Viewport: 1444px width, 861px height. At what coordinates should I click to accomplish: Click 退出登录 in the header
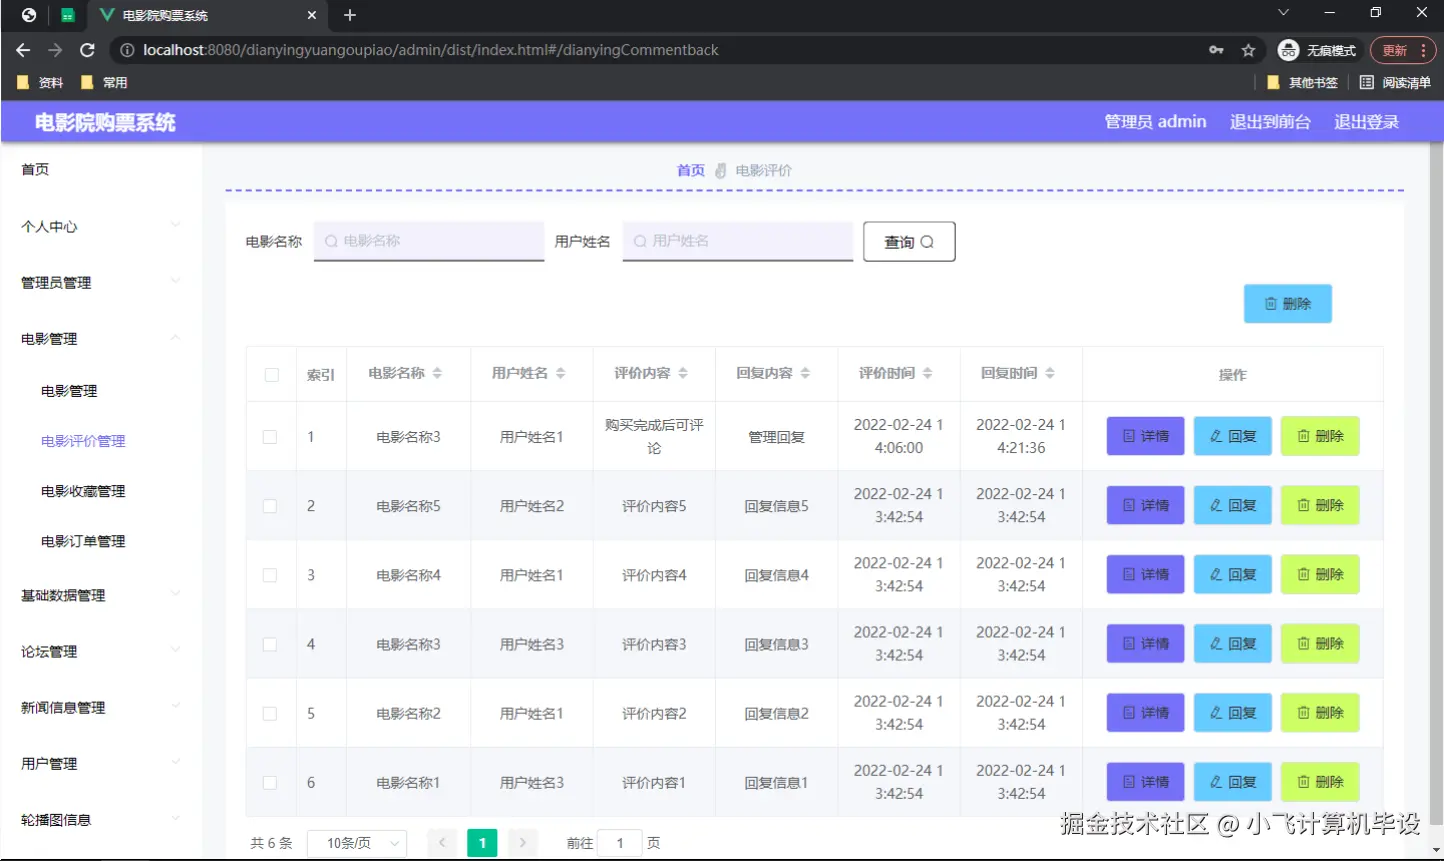pyautogui.click(x=1366, y=122)
